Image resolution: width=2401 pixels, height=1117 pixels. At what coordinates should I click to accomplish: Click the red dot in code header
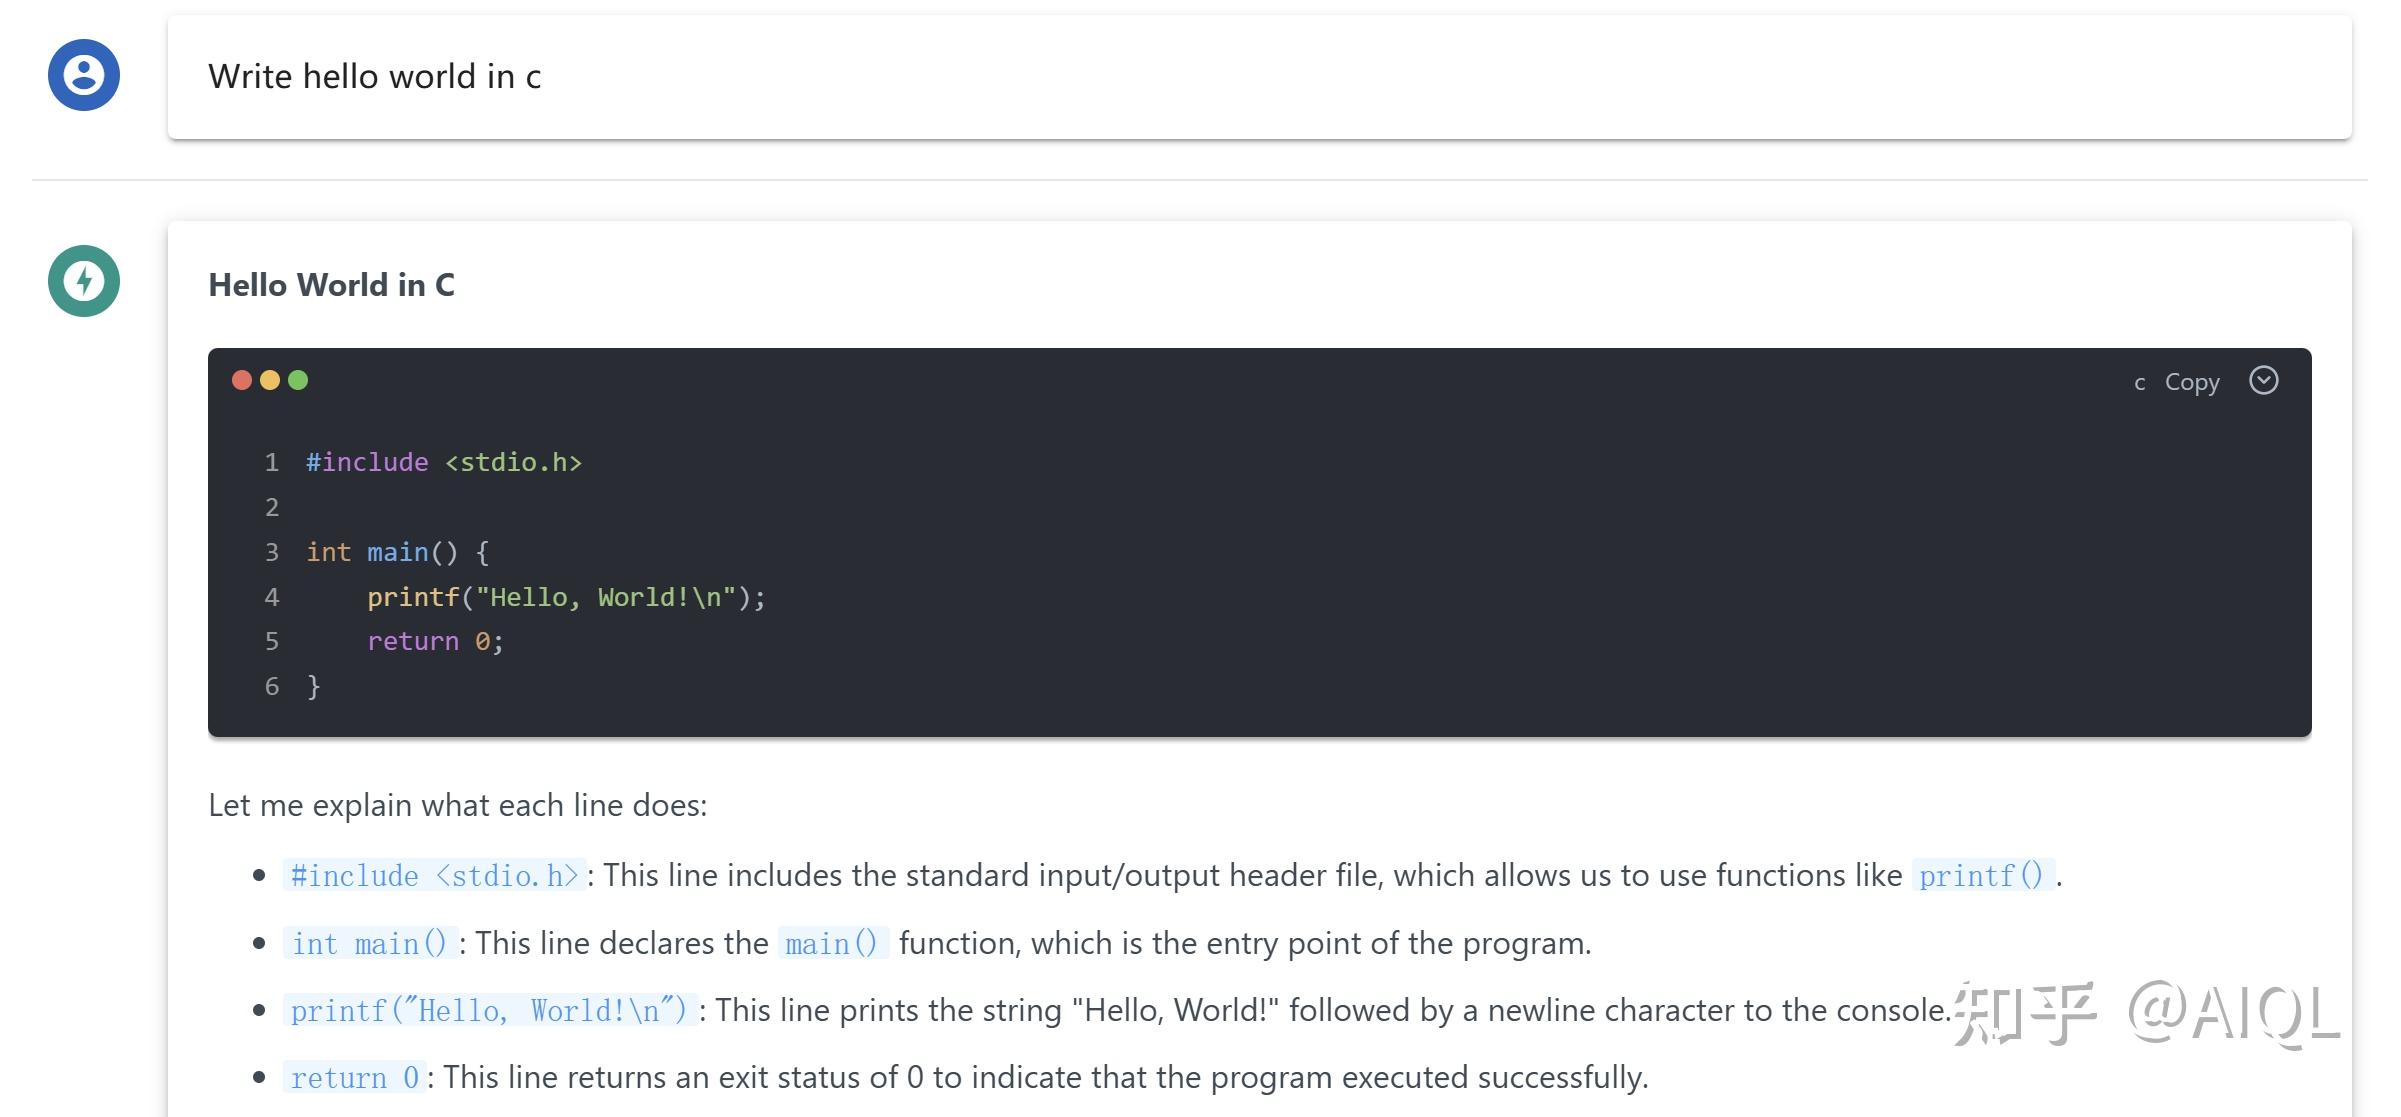pyautogui.click(x=242, y=380)
